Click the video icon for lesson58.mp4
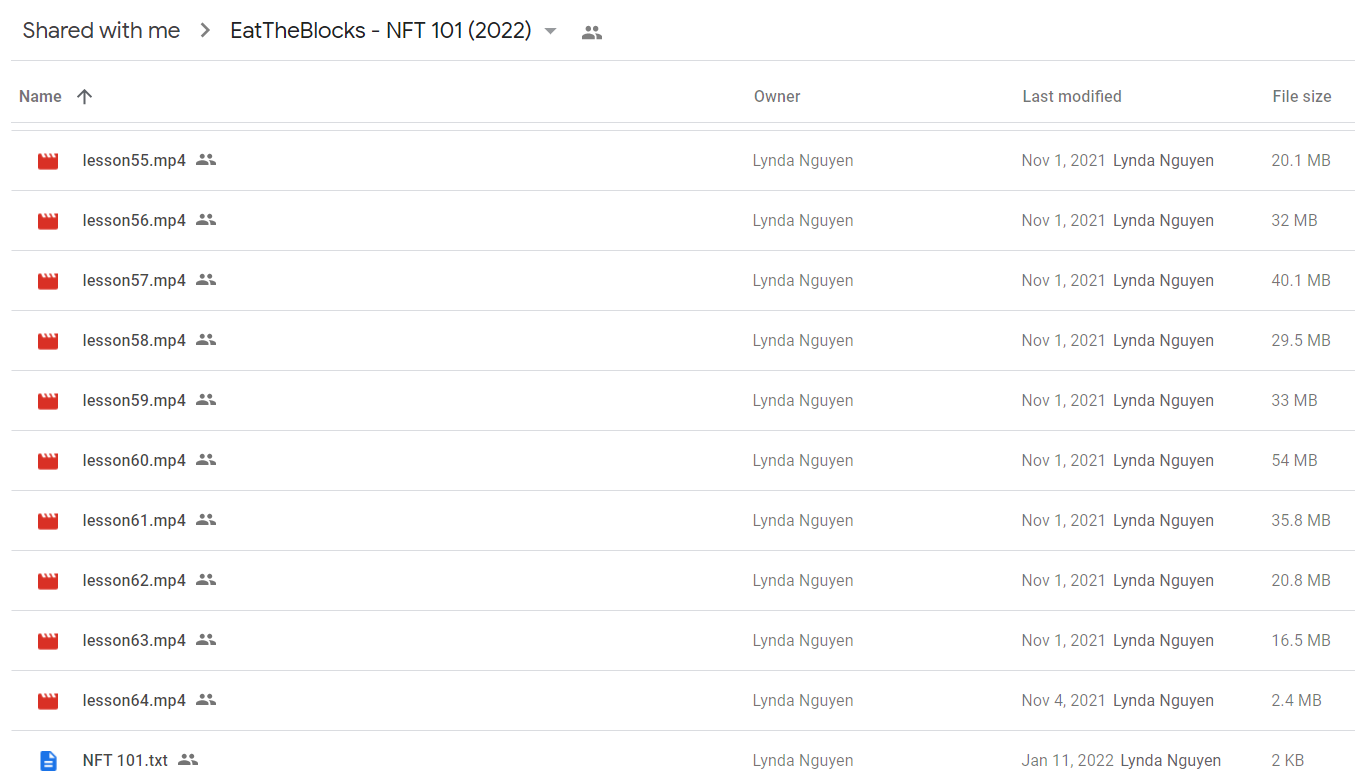This screenshot has width=1355, height=783. (x=48, y=341)
